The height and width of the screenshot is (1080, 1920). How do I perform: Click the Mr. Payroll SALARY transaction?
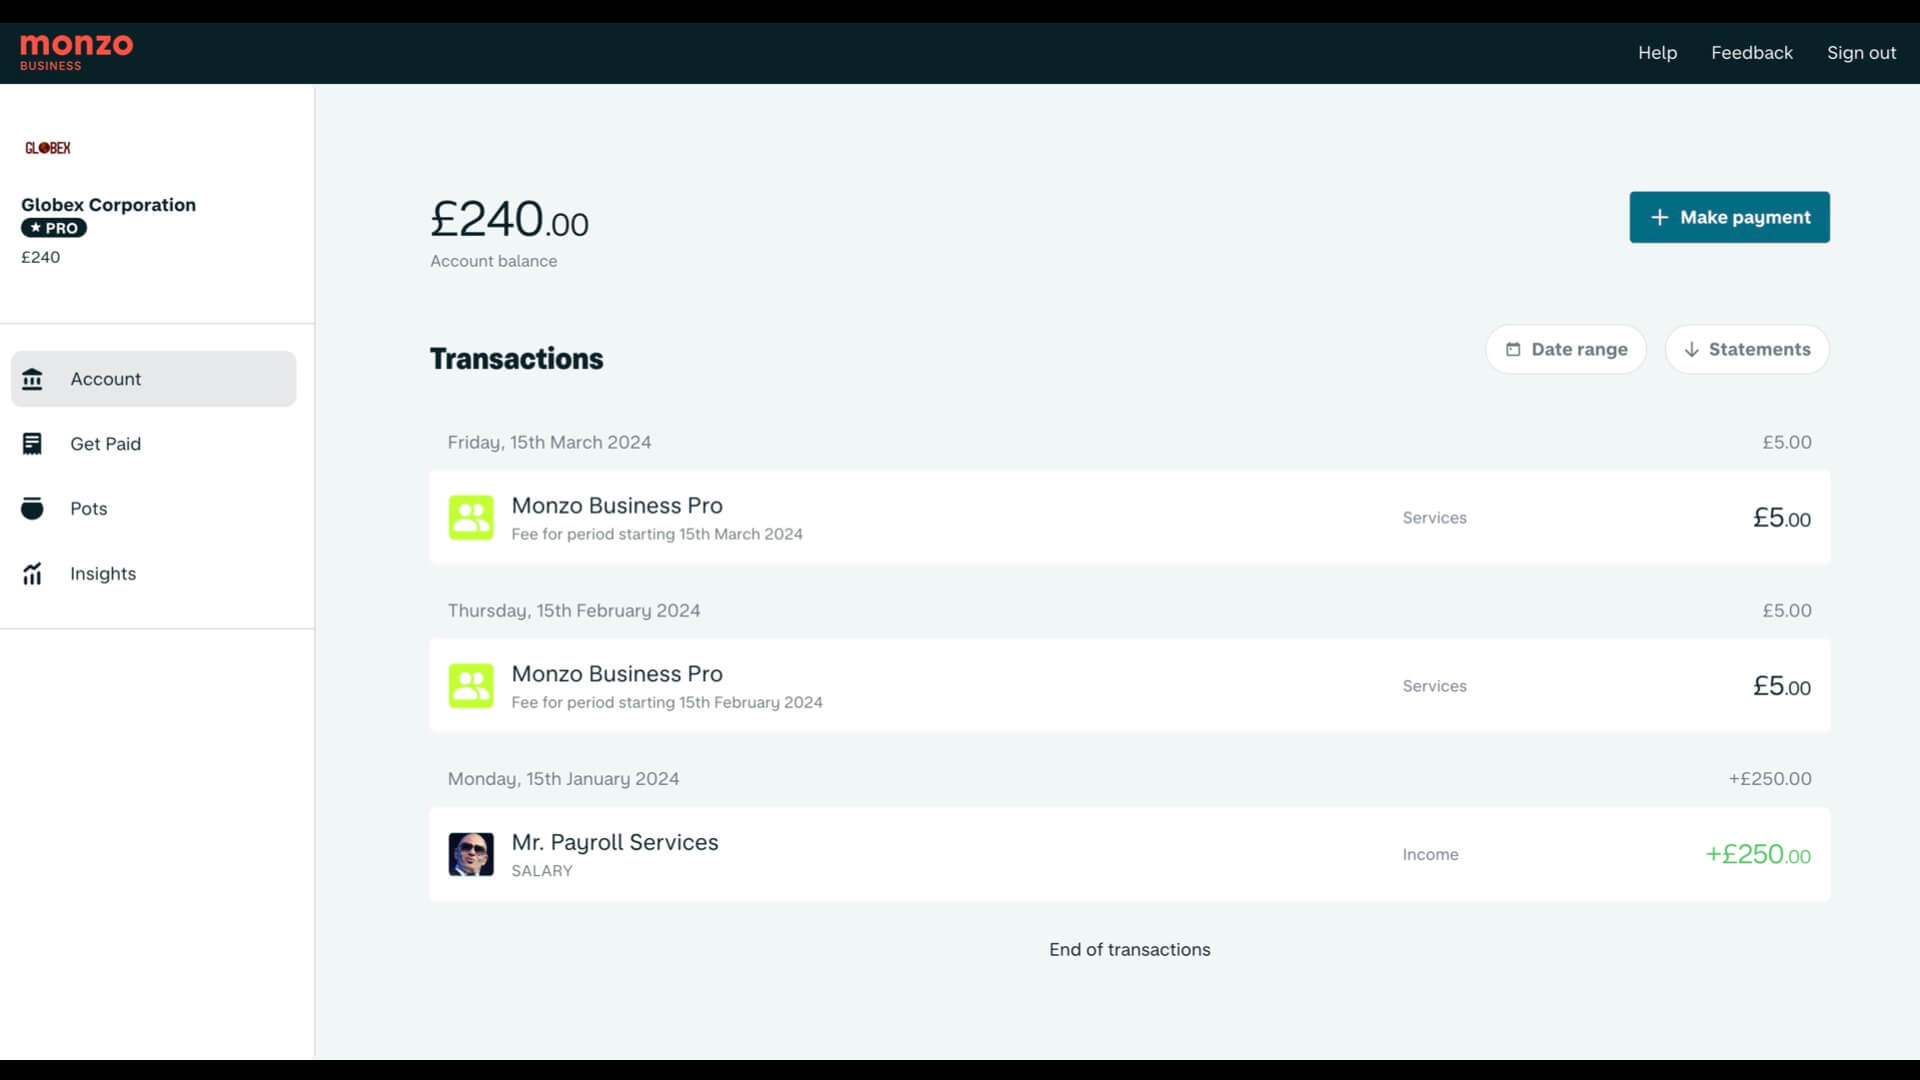point(1129,855)
